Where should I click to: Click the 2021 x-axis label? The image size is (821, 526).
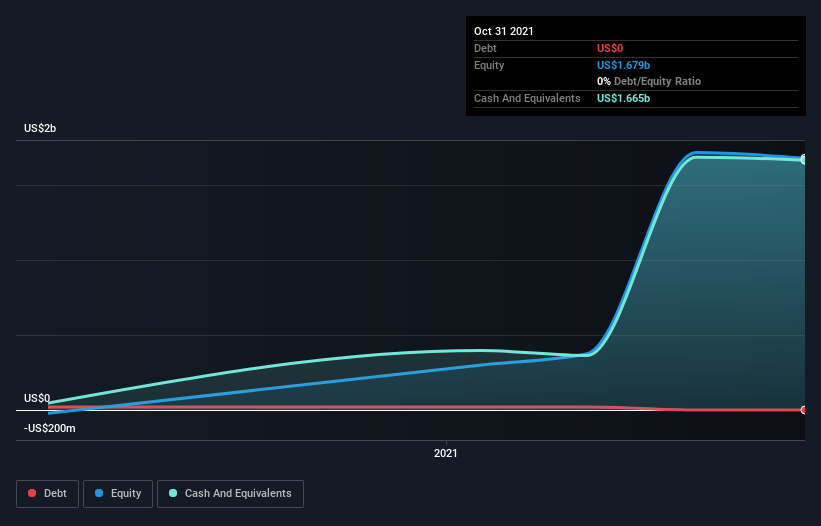(x=446, y=453)
